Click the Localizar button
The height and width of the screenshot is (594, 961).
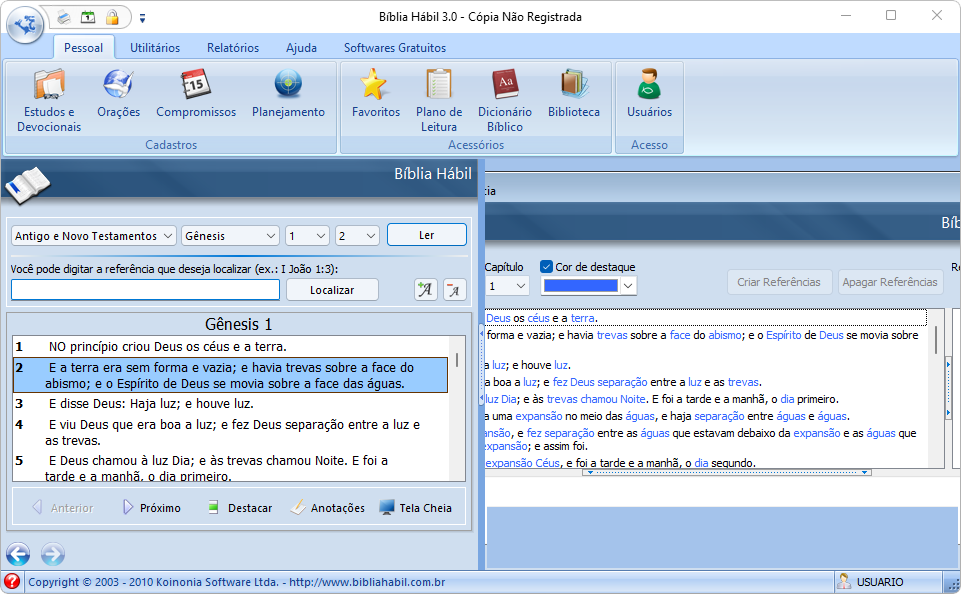(x=332, y=289)
